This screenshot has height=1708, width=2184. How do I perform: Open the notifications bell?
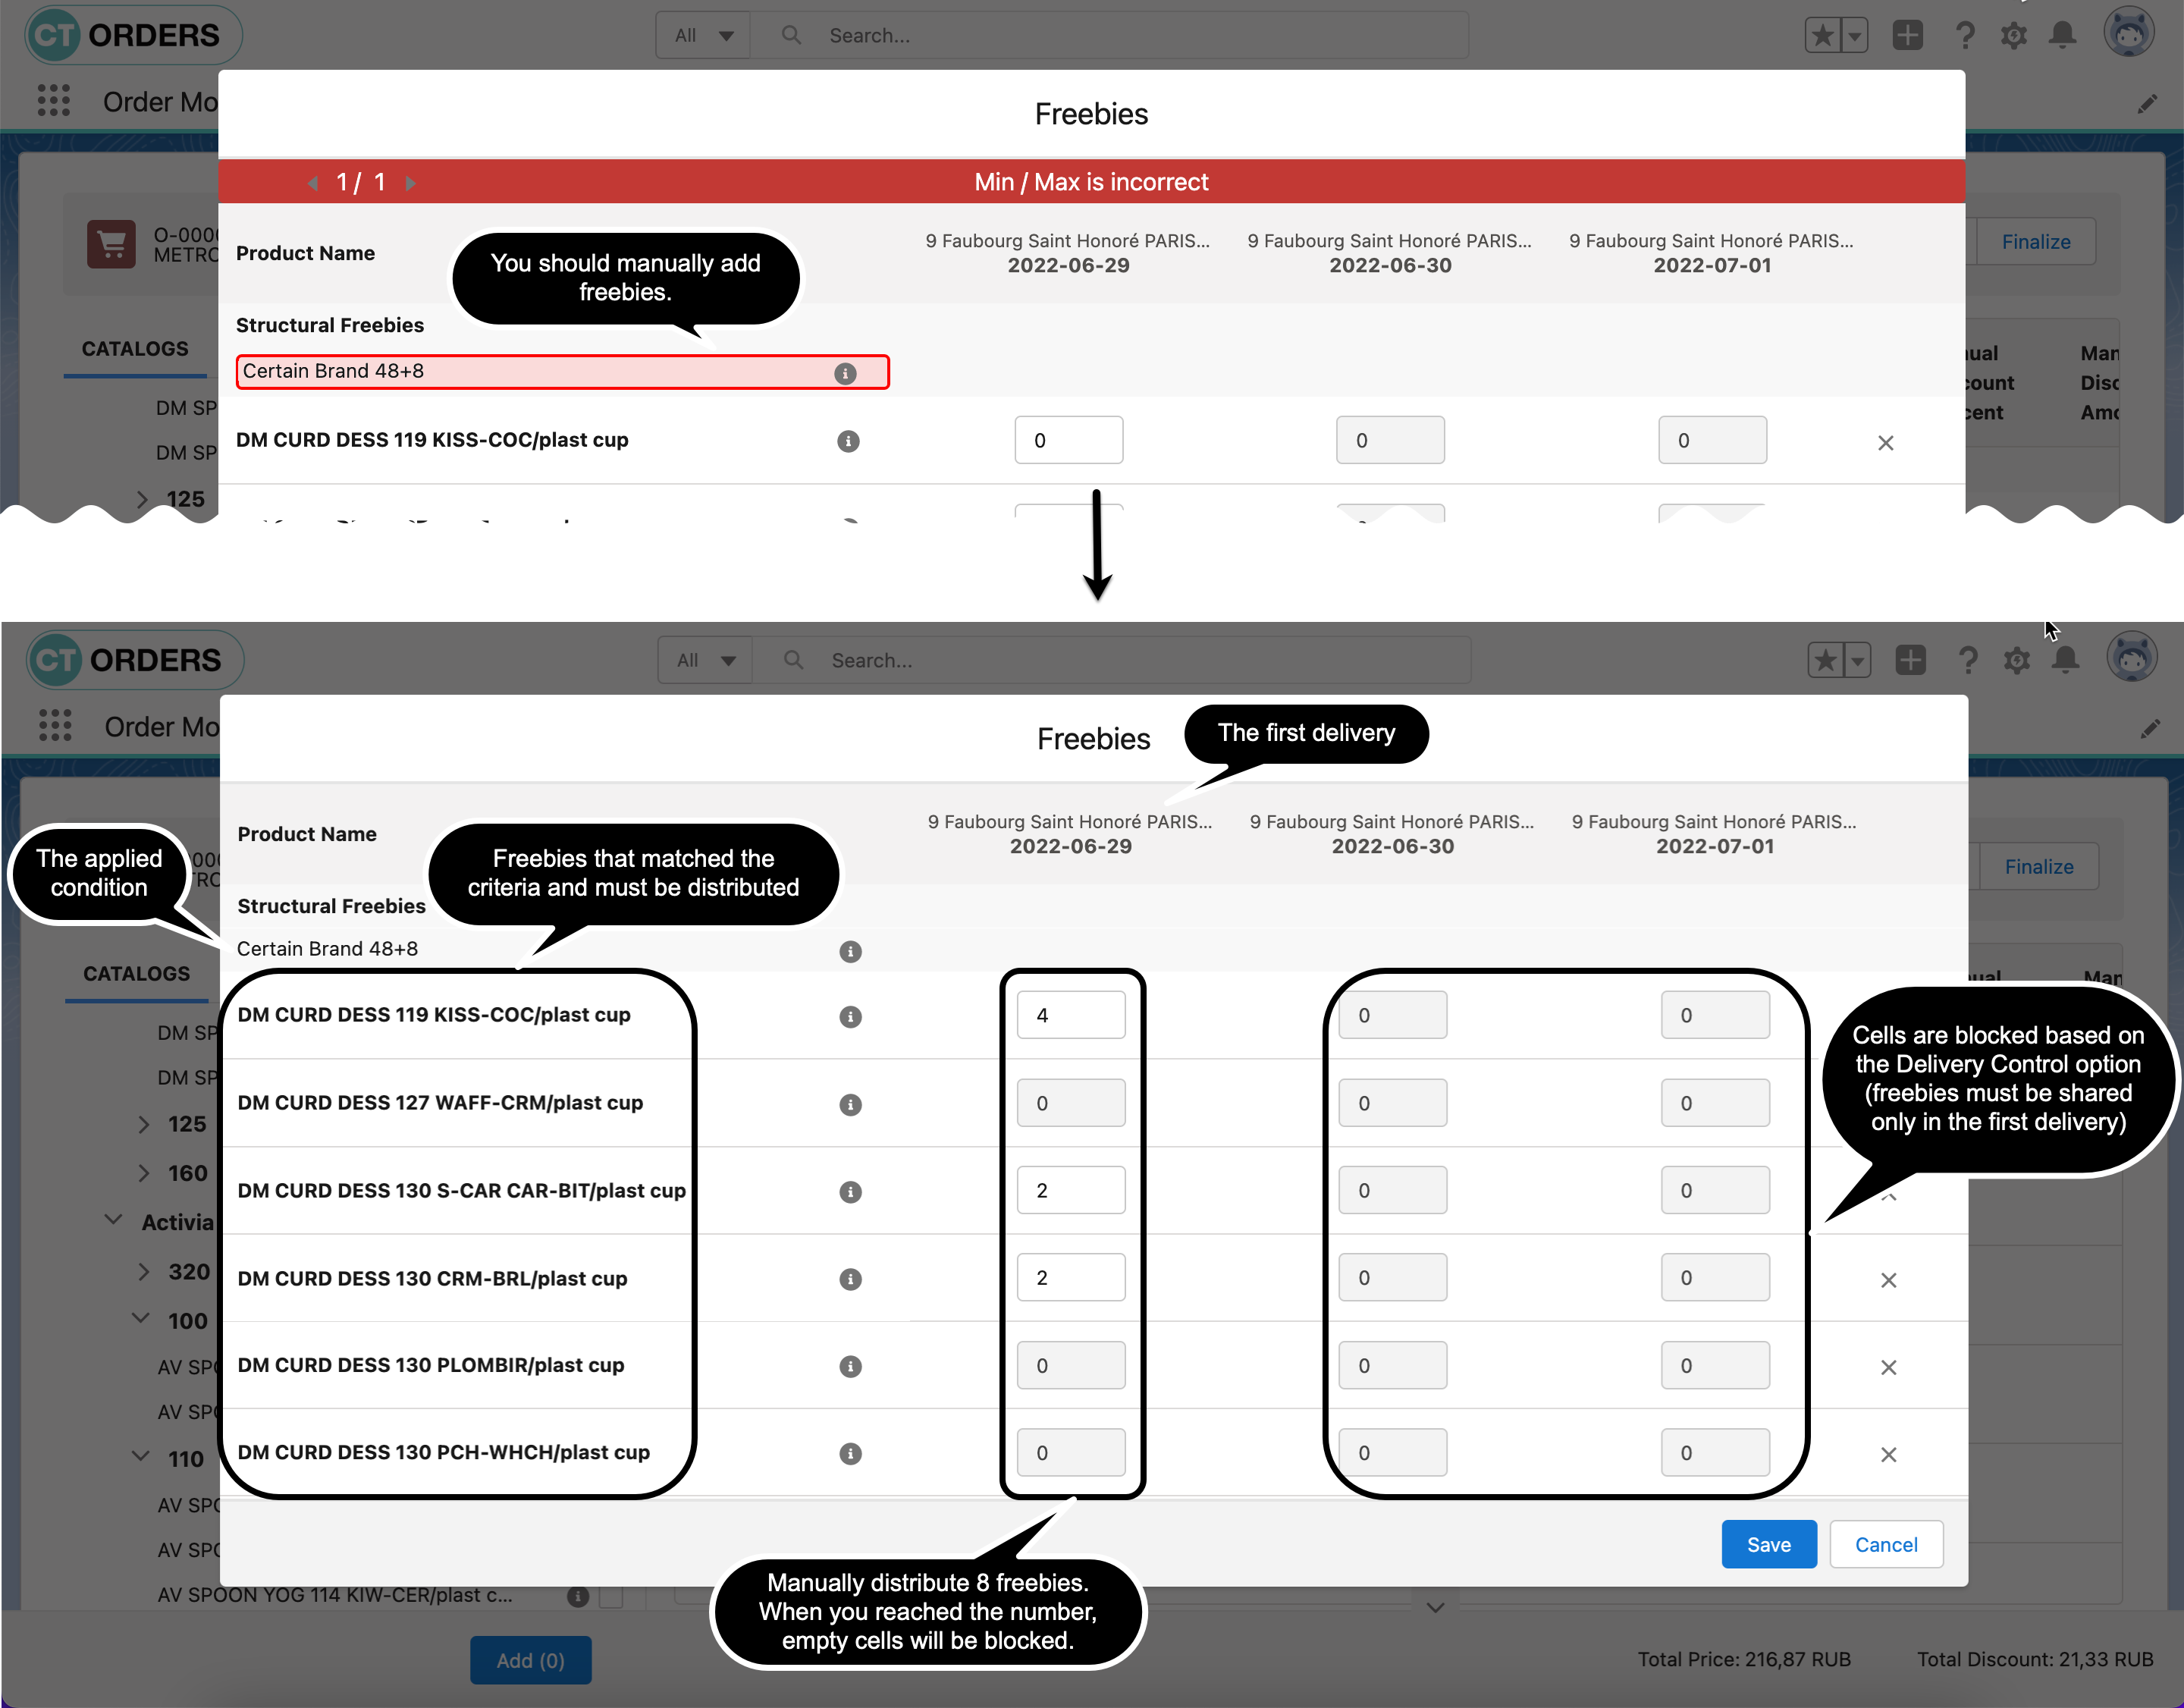2066,660
